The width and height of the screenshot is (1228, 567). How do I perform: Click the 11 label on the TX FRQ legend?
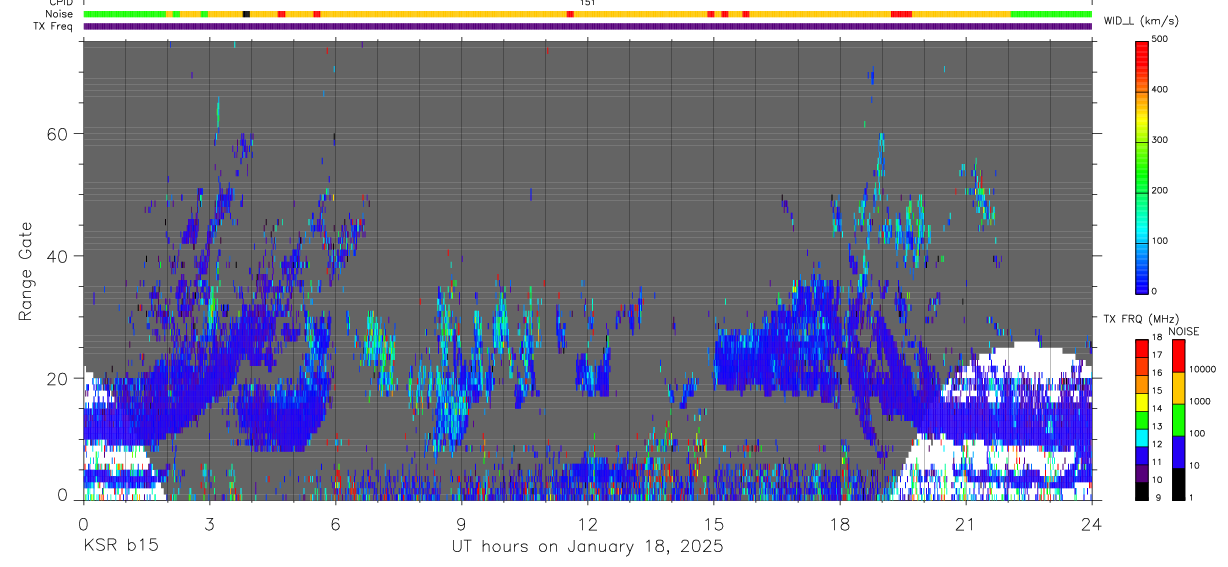(1156, 461)
